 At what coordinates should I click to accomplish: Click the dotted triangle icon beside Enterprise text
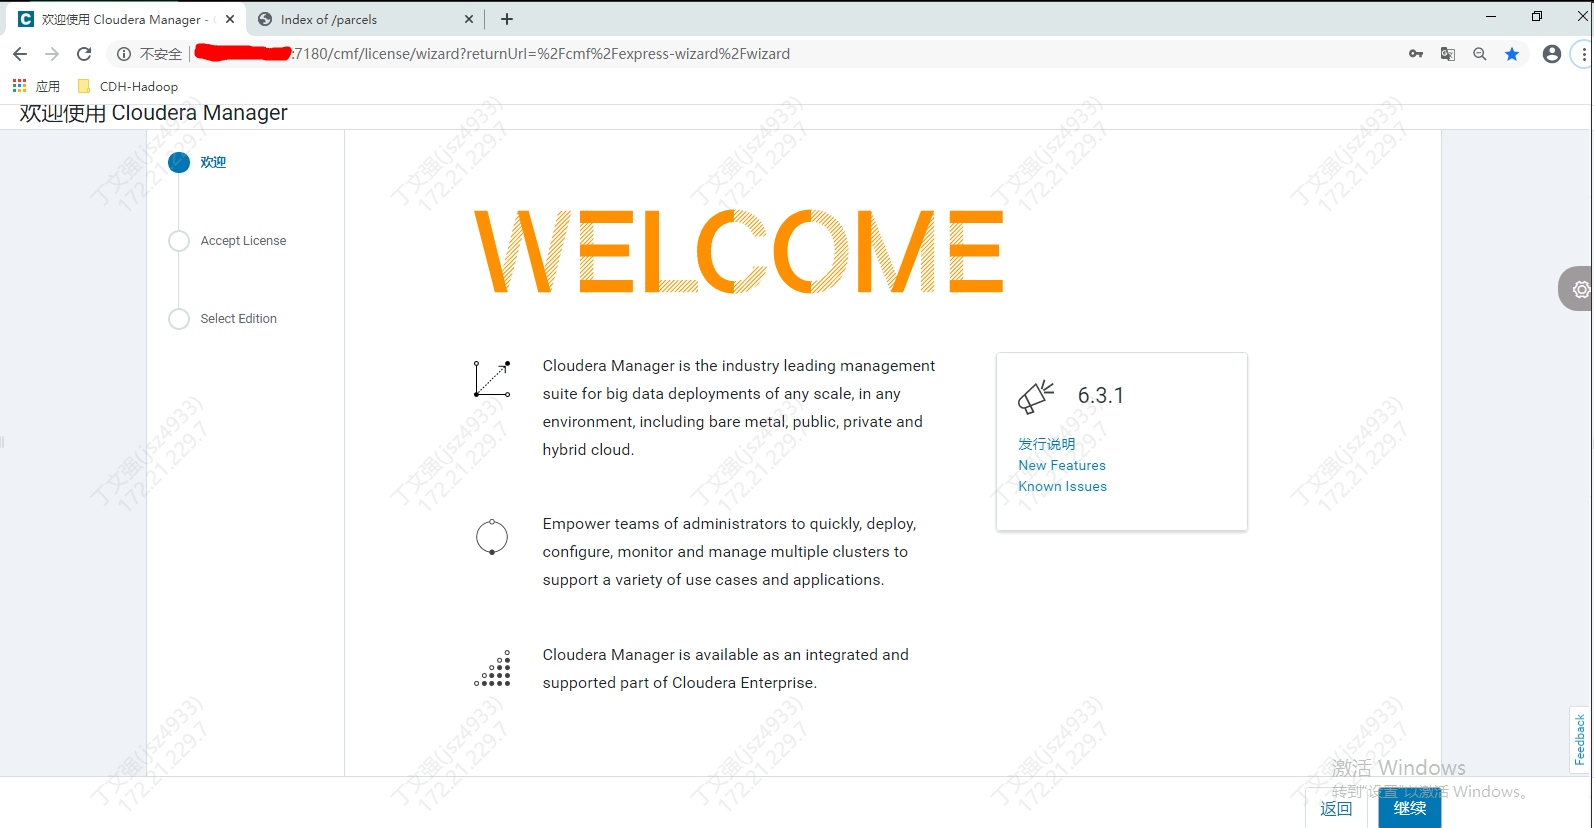pos(492,668)
